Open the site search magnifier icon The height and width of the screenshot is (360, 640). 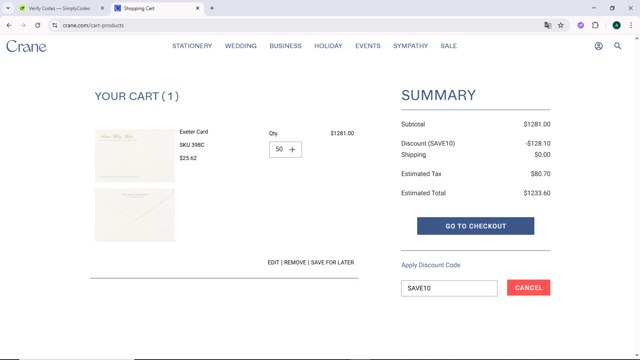[618, 46]
